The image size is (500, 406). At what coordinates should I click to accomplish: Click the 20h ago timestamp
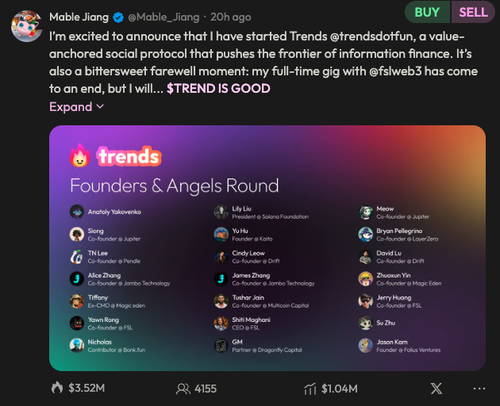tap(231, 17)
